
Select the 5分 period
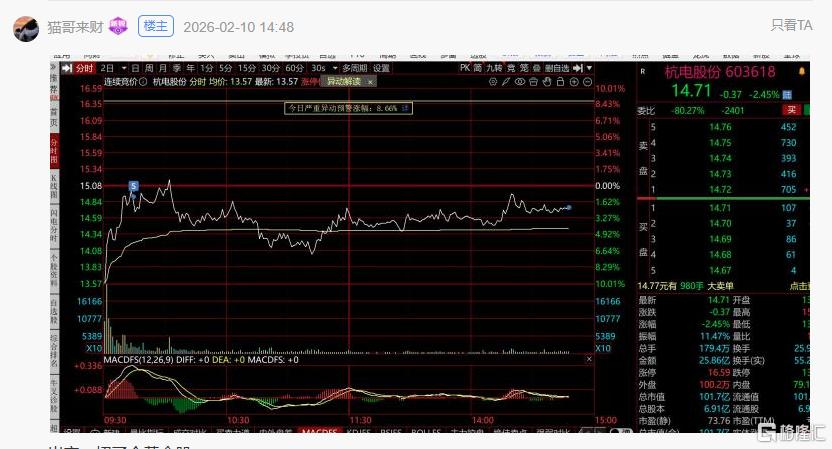tap(226, 68)
